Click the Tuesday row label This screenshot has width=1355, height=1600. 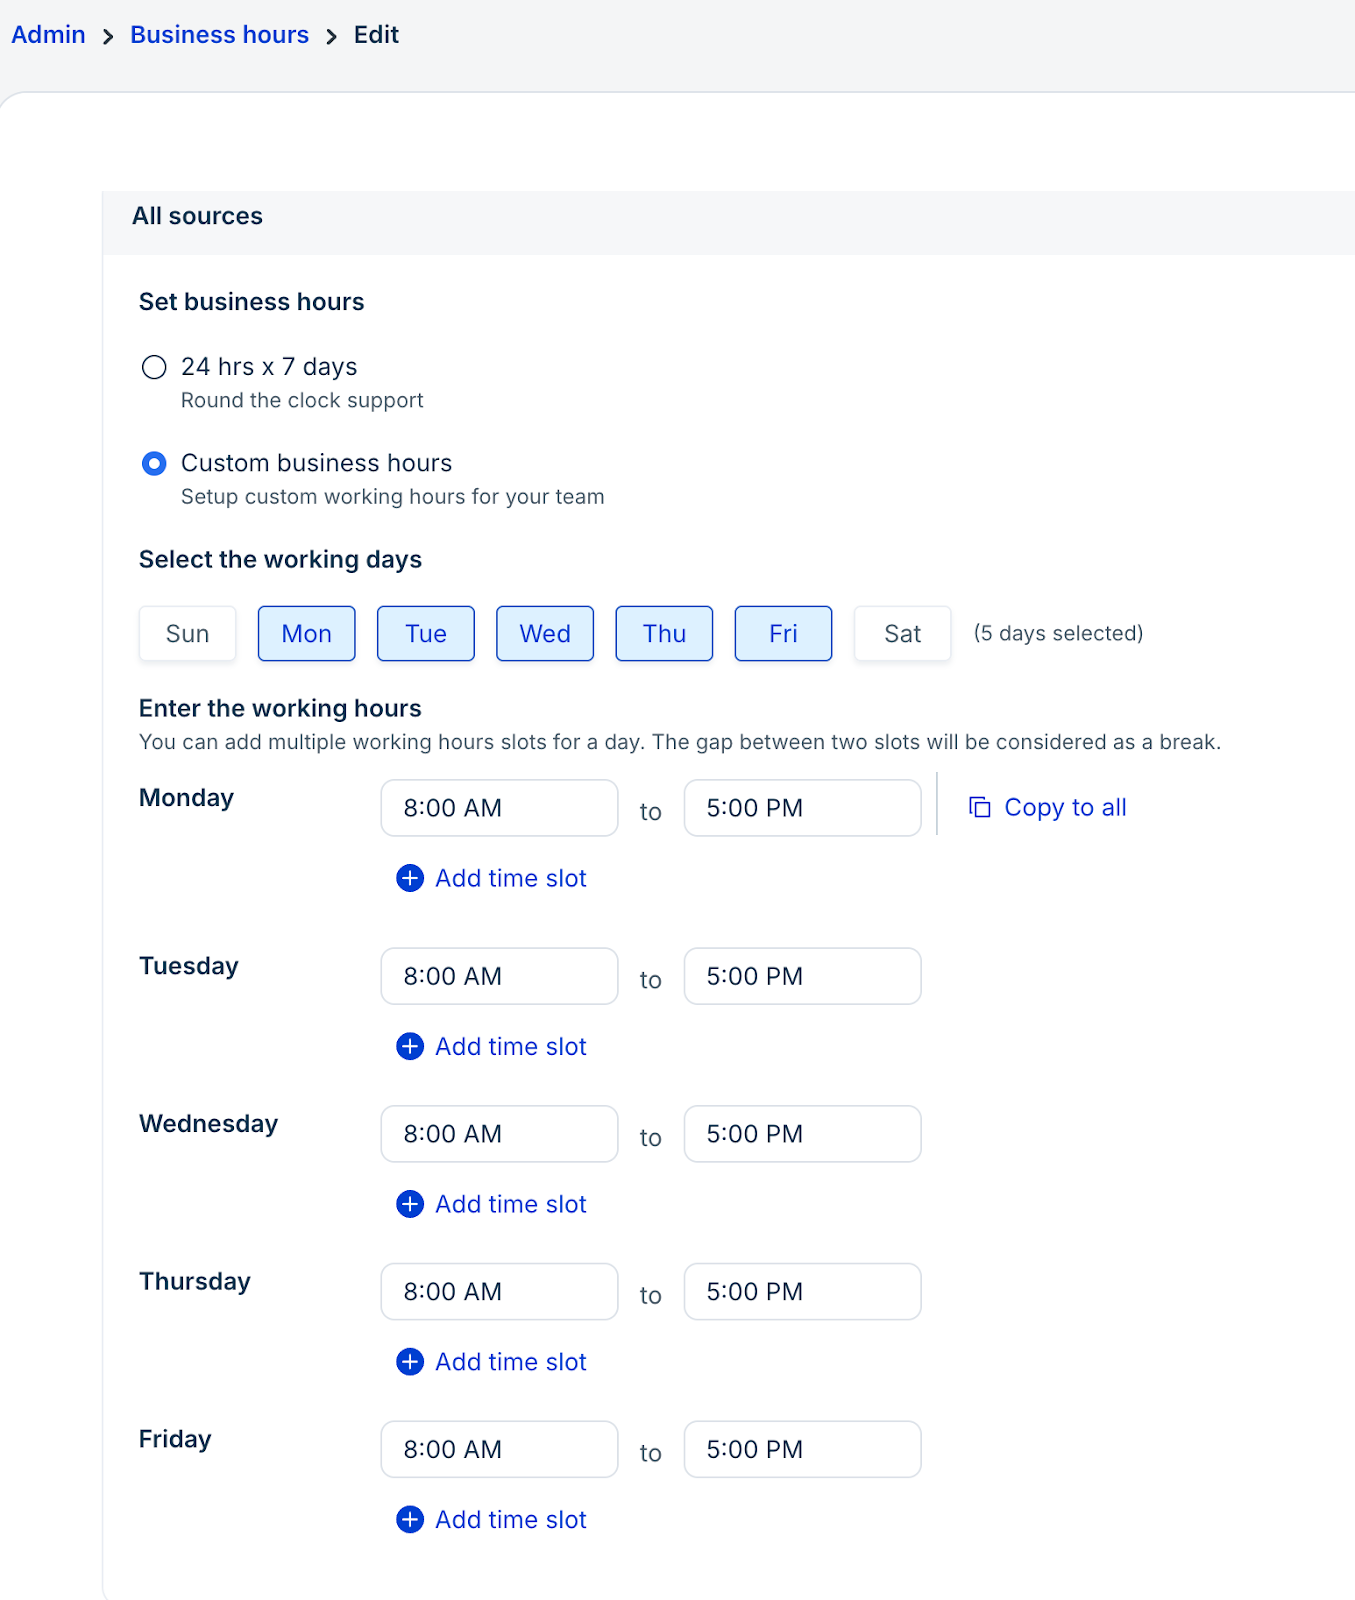188,966
